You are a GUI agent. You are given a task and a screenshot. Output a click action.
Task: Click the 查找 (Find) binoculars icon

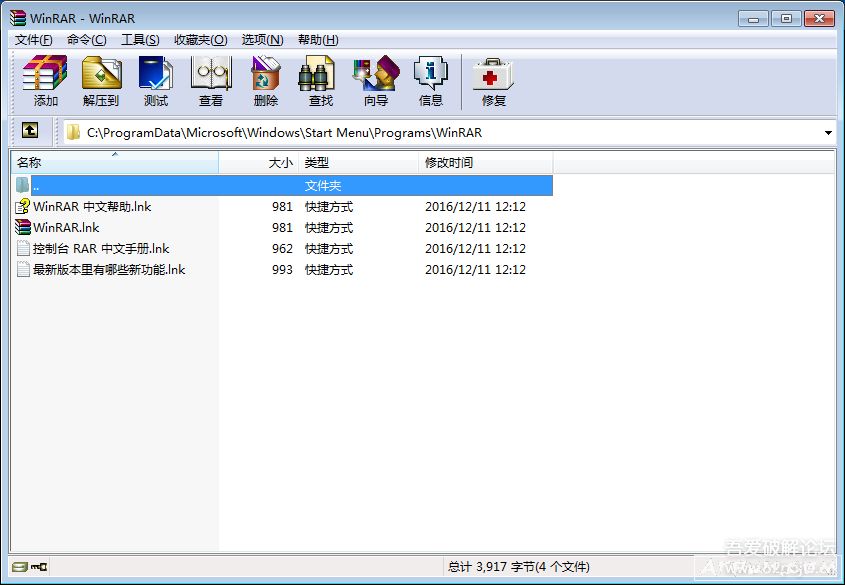tap(316, 73)
